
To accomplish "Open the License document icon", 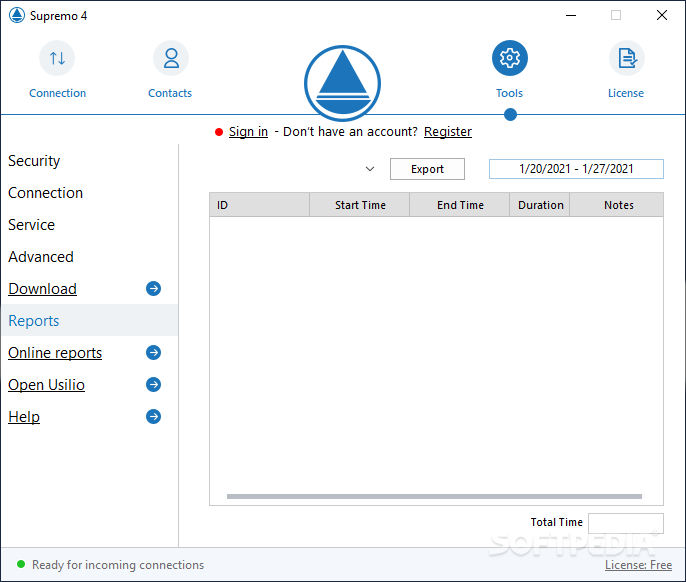I will [627, 58].
